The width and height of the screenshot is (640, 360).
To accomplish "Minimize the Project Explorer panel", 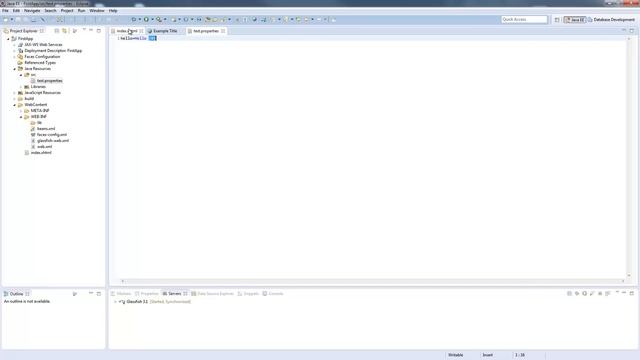I will [x=91, y=31].
